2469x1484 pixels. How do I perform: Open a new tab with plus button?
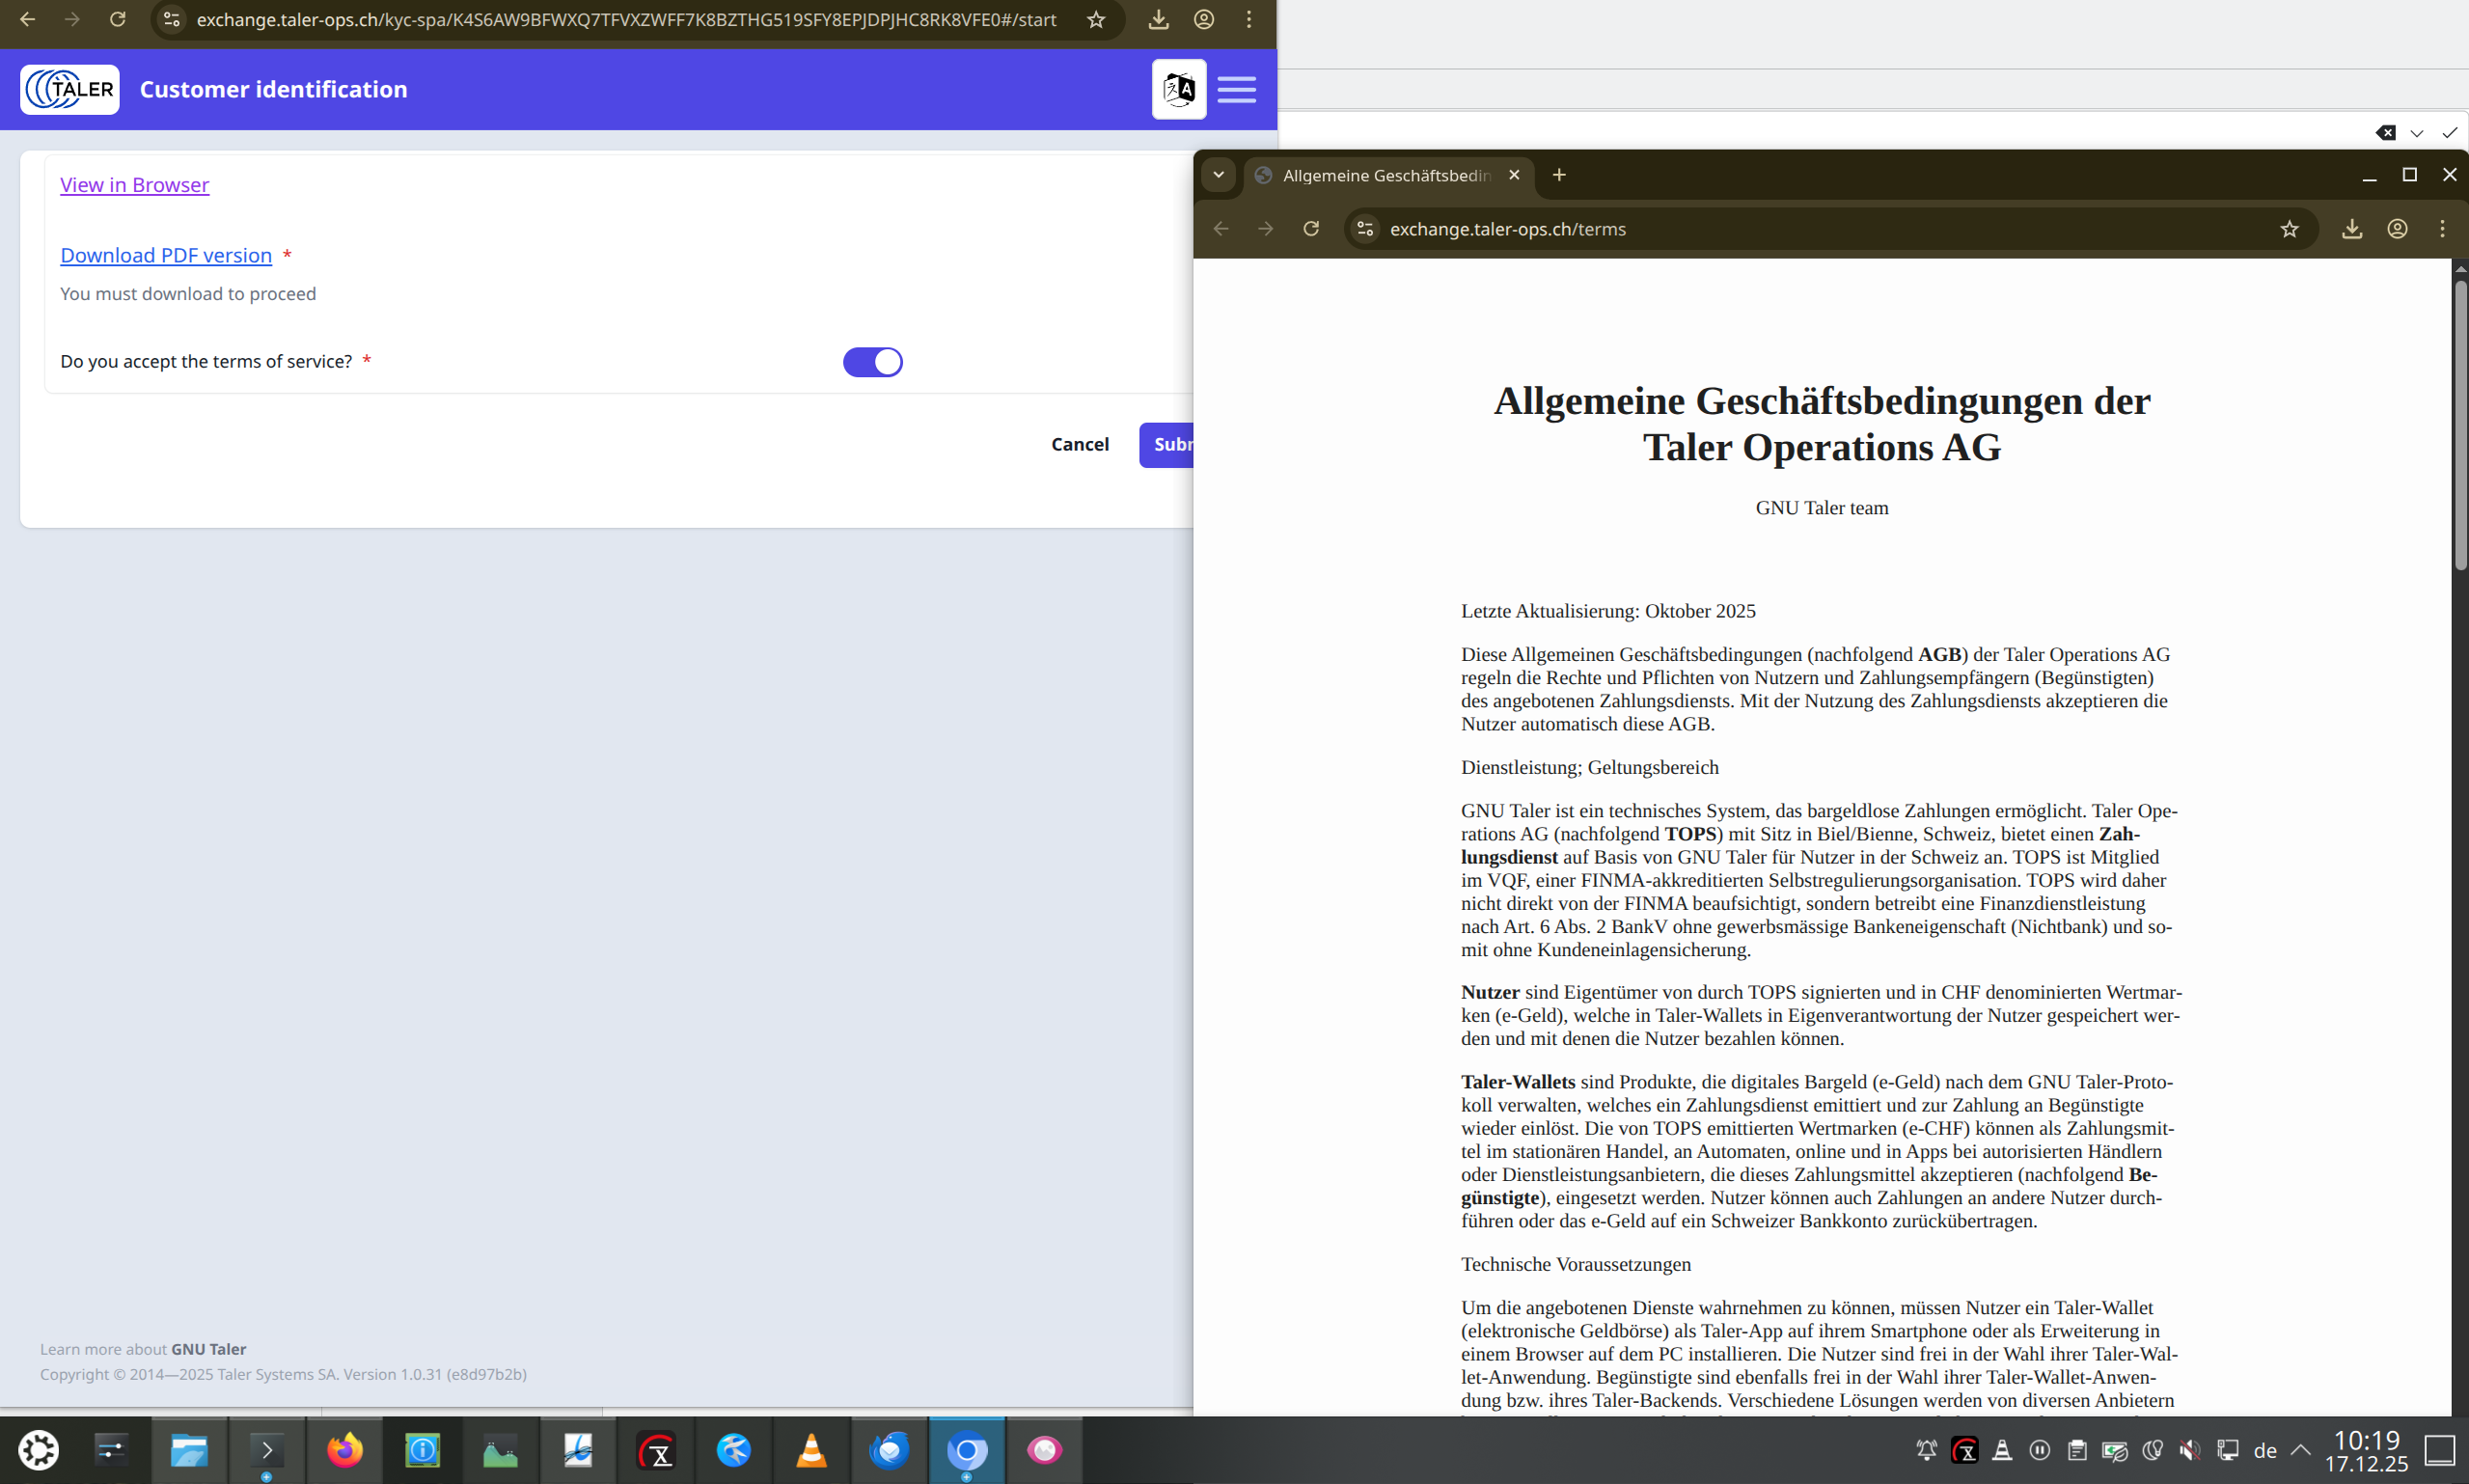pyautogui.click(x=1559, y=175)
